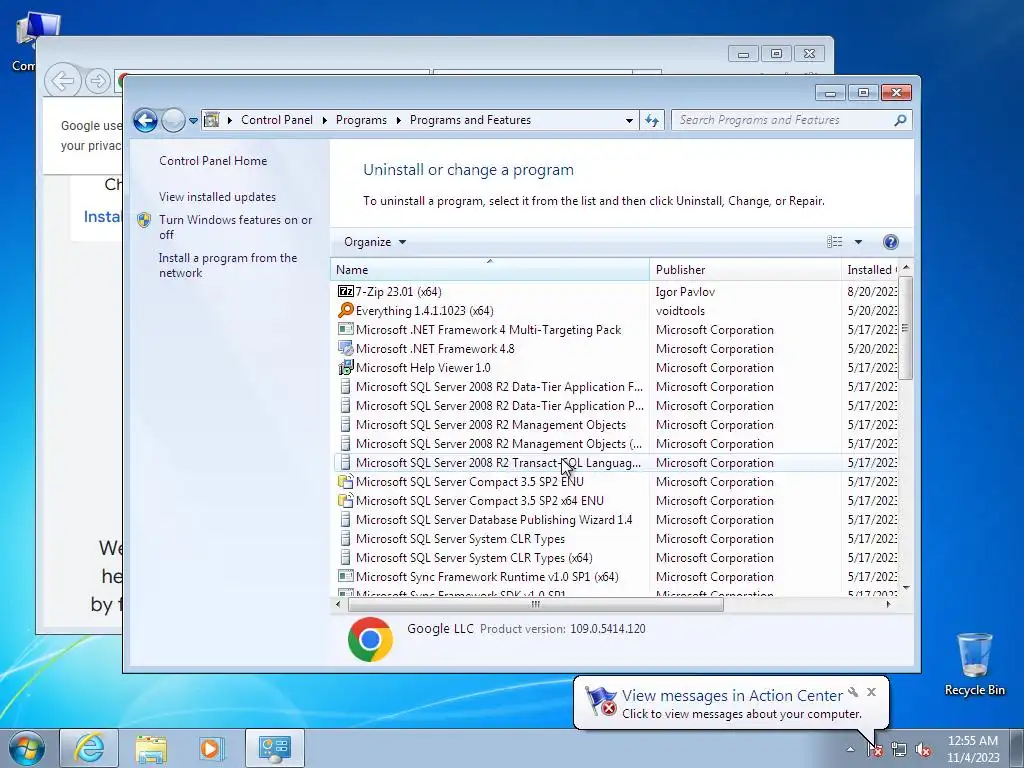Screen dimensions: 1024x768
Task: Click the search magnifier in Search Programs box
Action: [x=900, y=120]
